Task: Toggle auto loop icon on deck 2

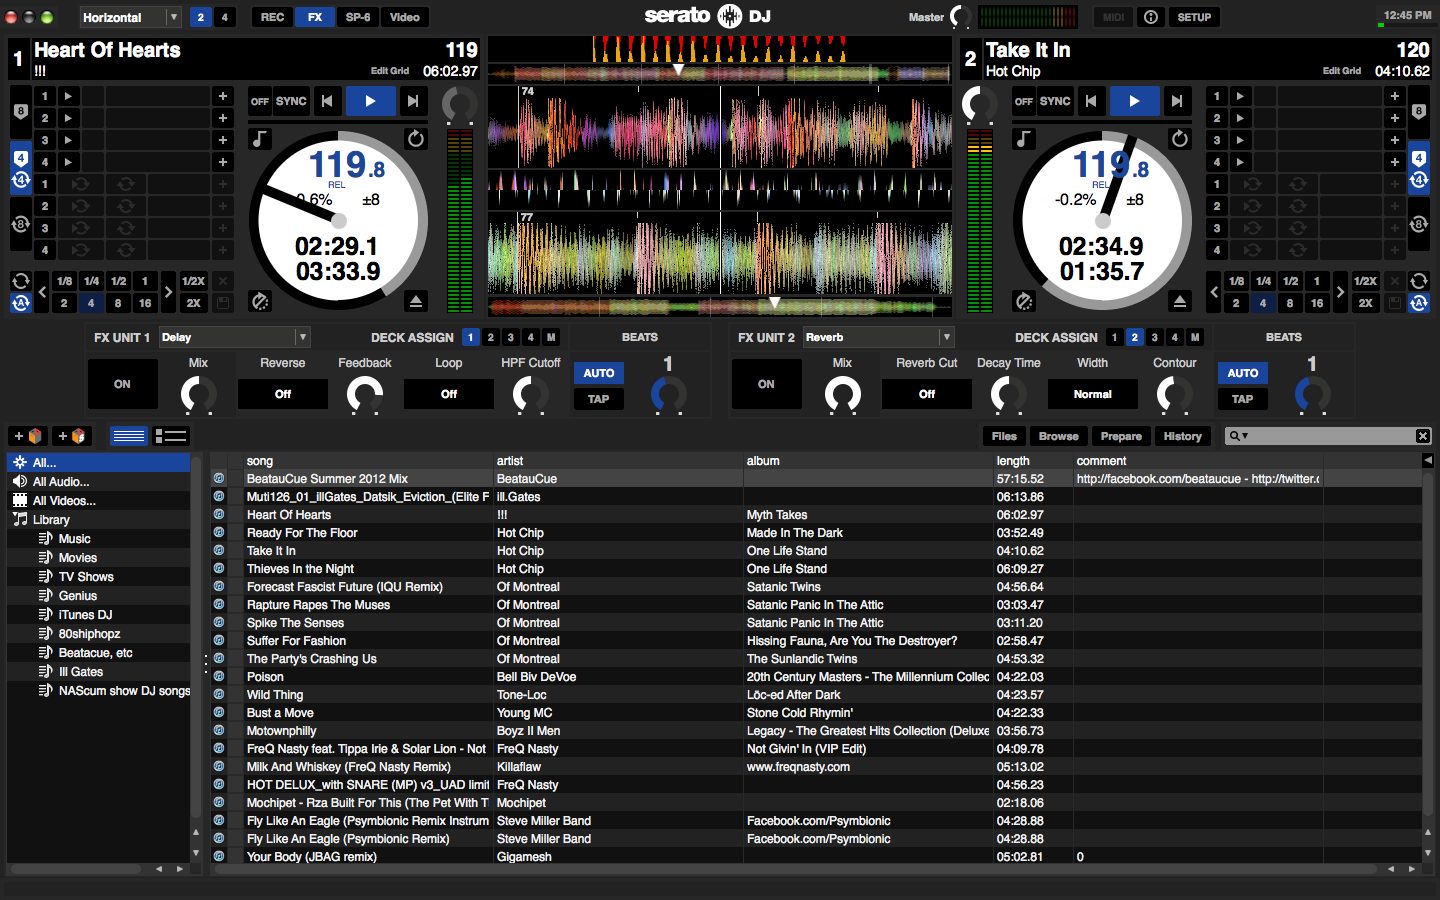Action: pos(1419,303)
